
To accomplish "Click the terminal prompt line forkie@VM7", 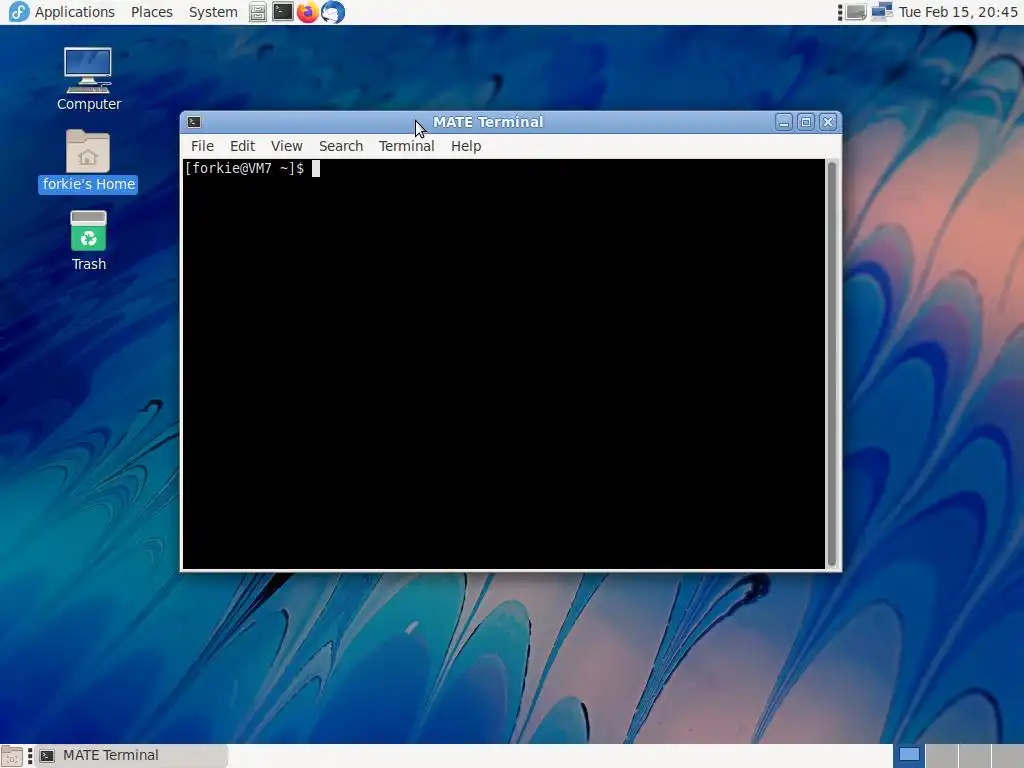I will pyautogui.click(x=244, y=168).
